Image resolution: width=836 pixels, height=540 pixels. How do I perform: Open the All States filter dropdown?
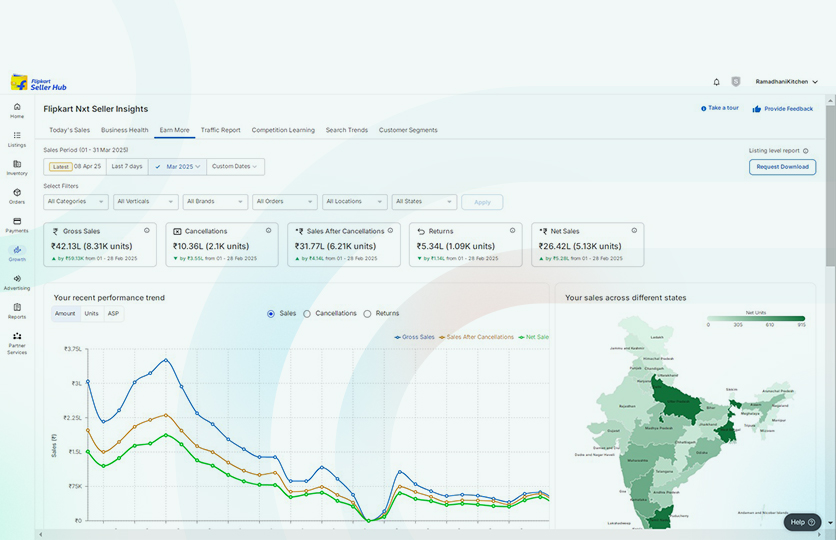[x=424, y=202]
